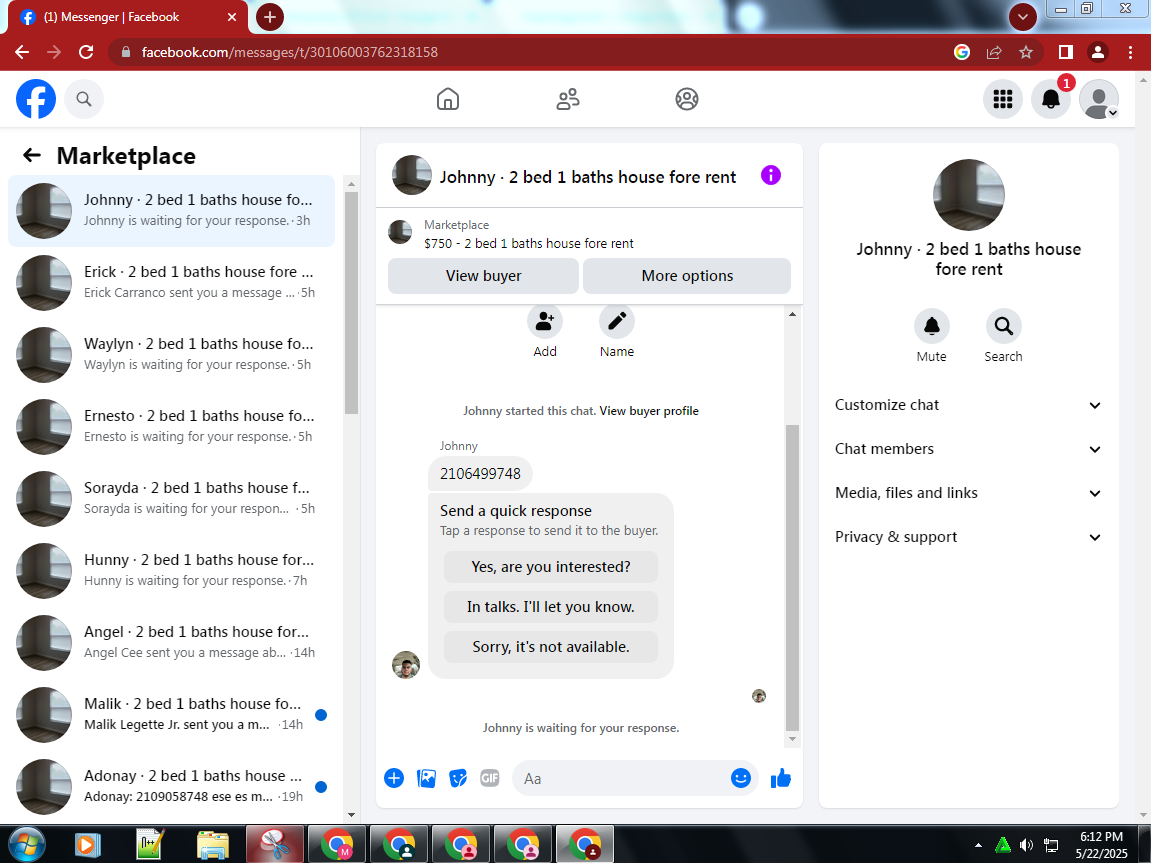
Task: Click the Google icon in address bar
Action: (x=962, y=52)
